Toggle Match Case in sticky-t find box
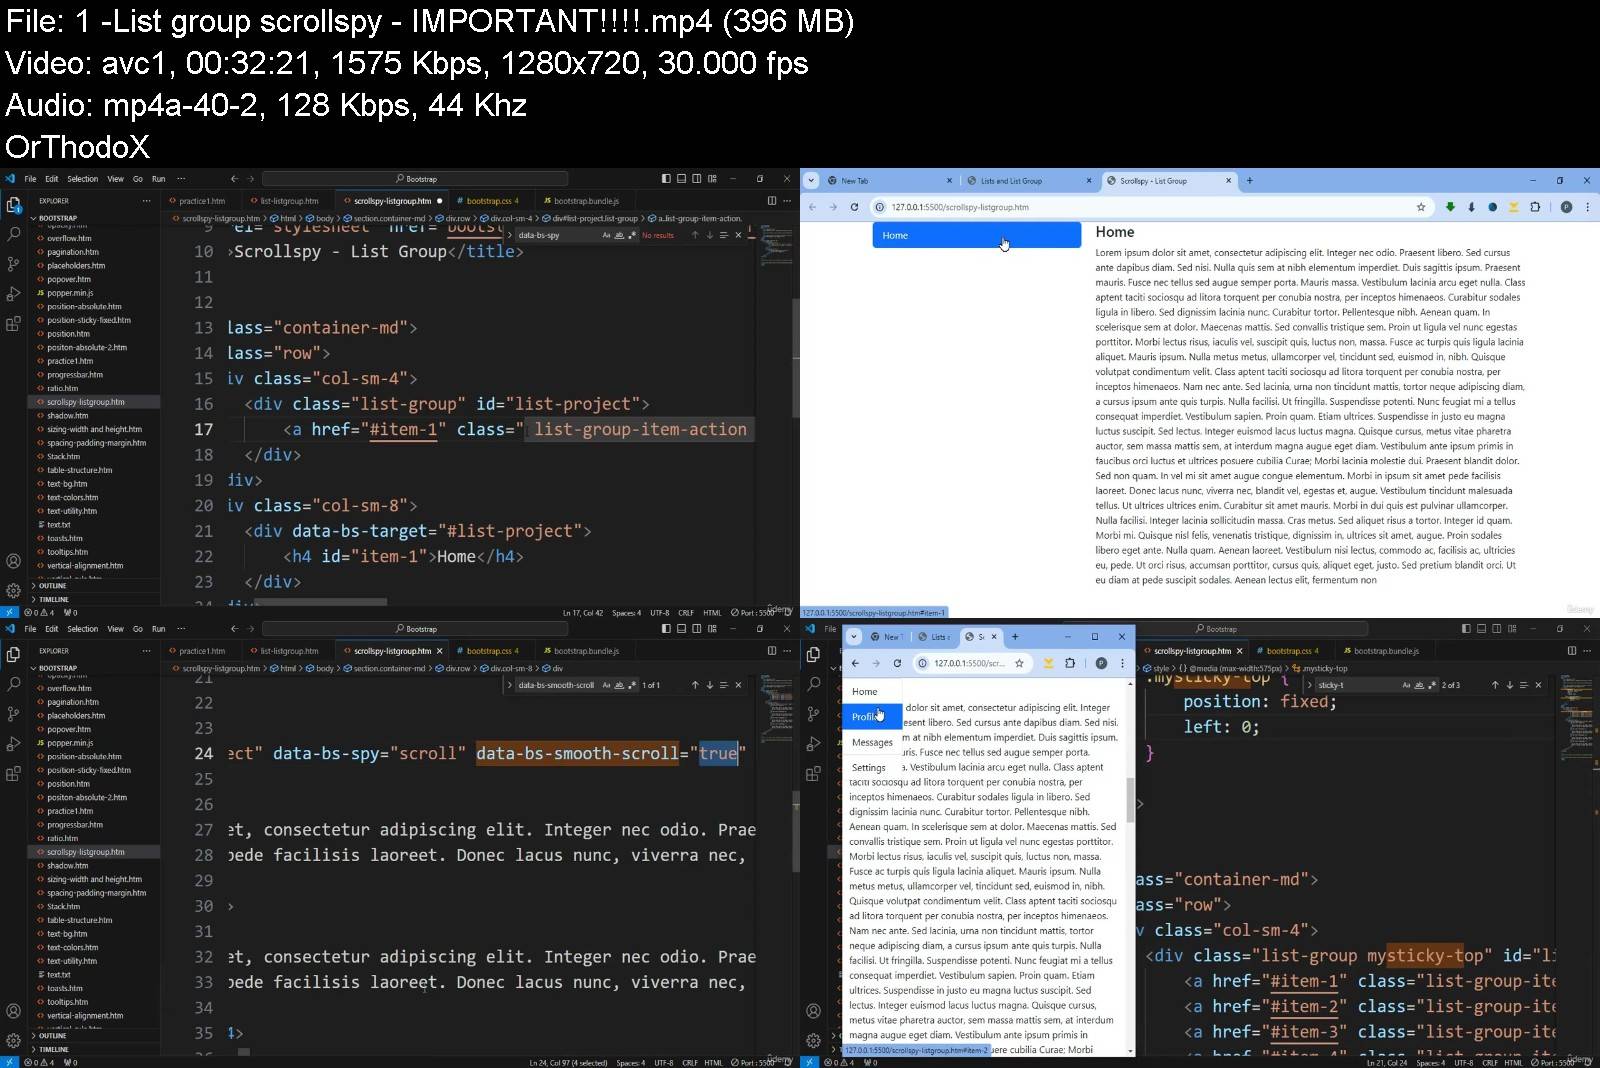This screenshot has height=1068, width=1600. tap(1406, 685)
